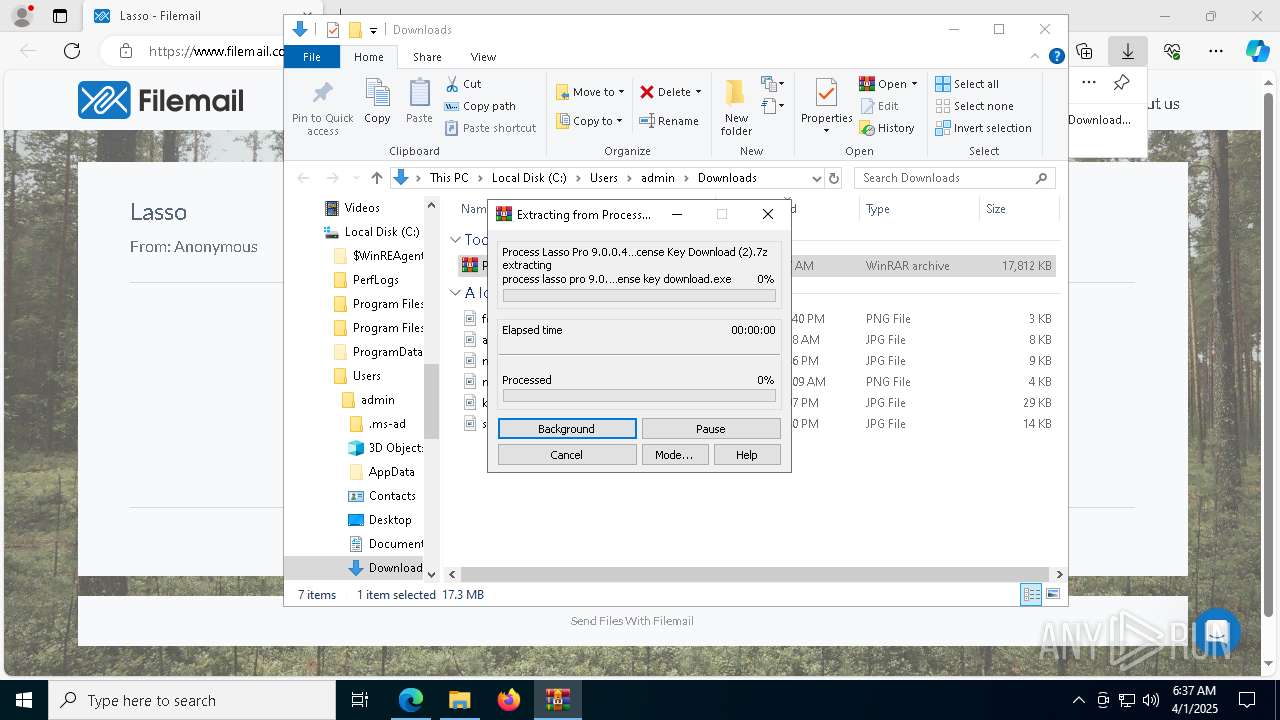The width and height of the screenshot is (1280, 720).
Task: Click the refresh button in address bar
Action: click(834, 178)
